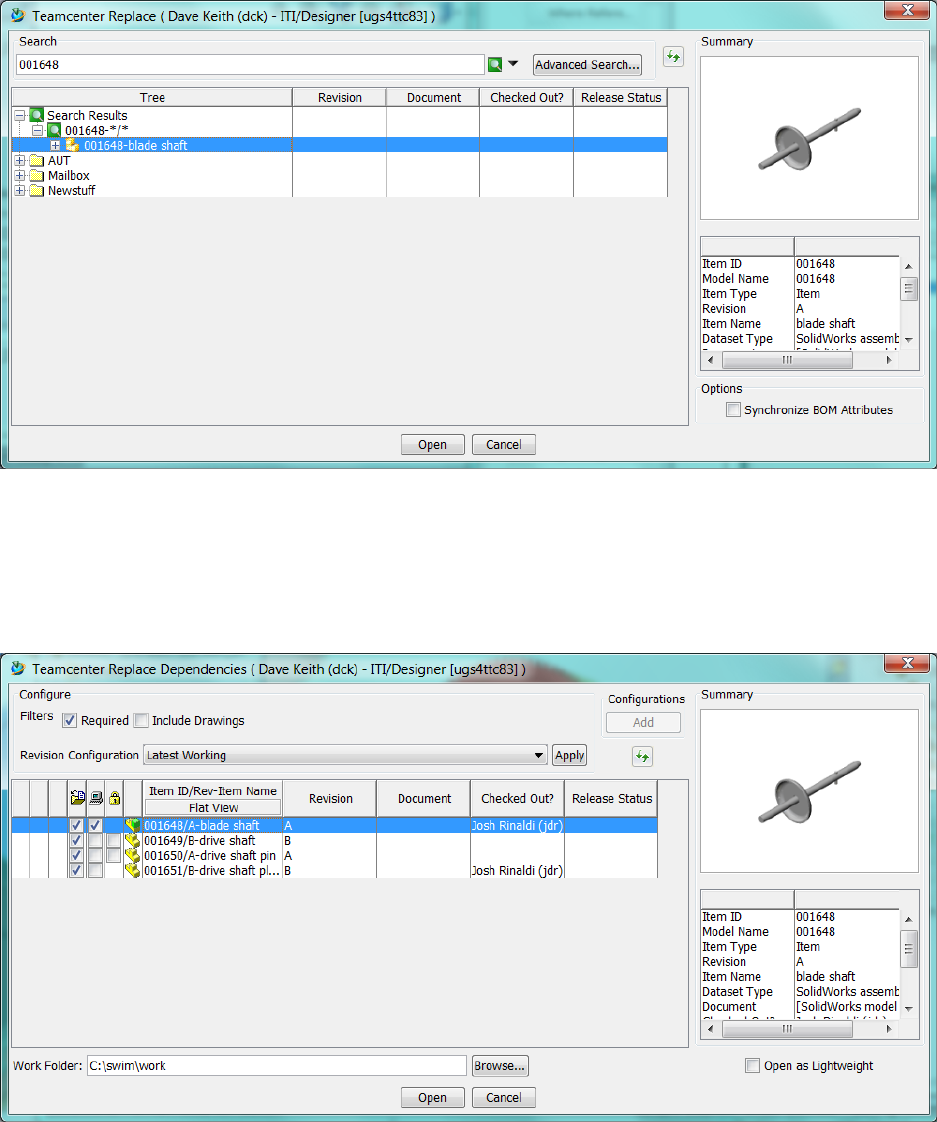Click the Tree column header
Image resolution: width=937 pixels, height=1122 pixels.
pyautogui.click(x=152, y=97)
